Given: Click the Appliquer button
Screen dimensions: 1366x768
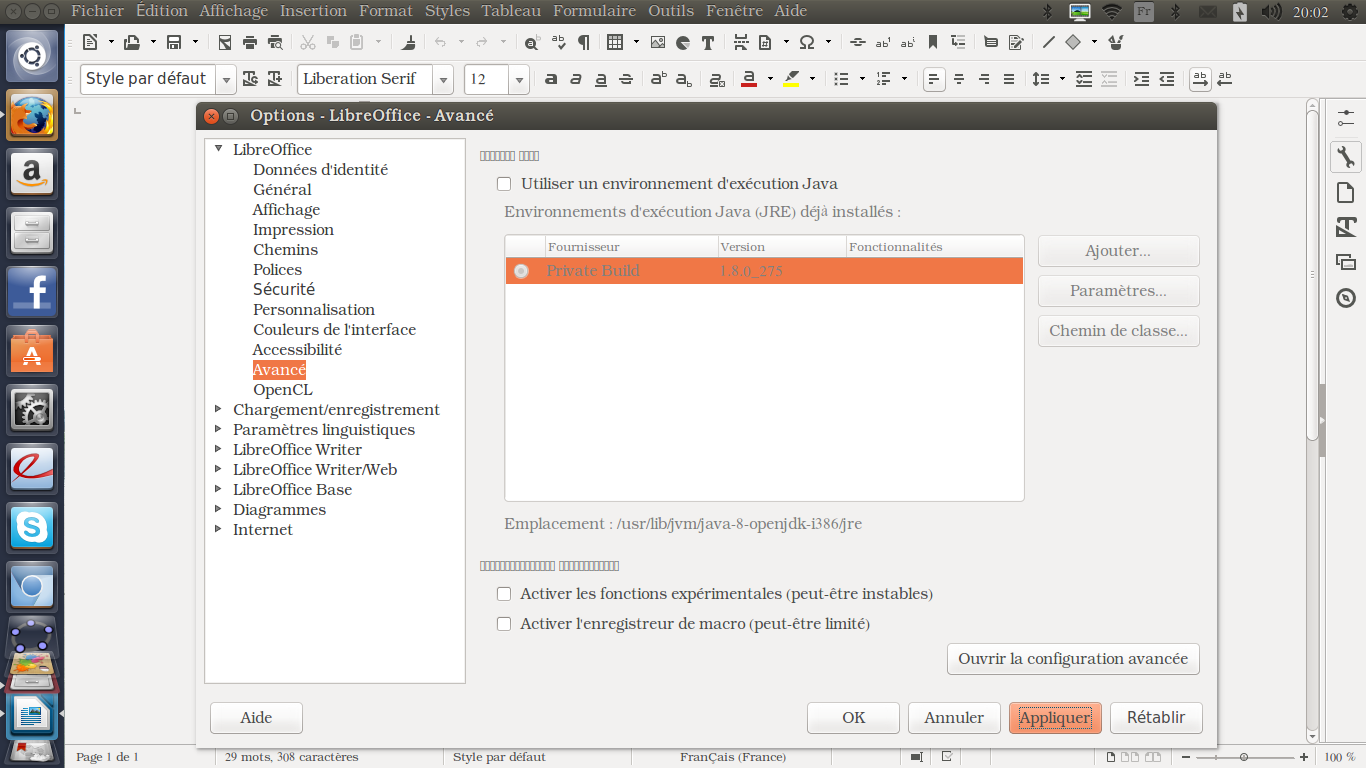Looking at the screenshot, I should pos(1055,718).
